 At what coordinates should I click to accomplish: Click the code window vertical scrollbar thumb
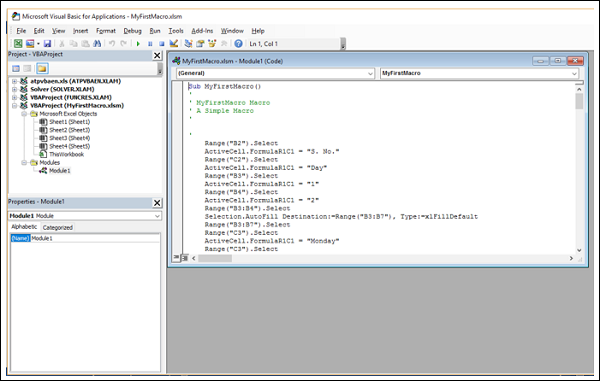[x=579, y=101]
